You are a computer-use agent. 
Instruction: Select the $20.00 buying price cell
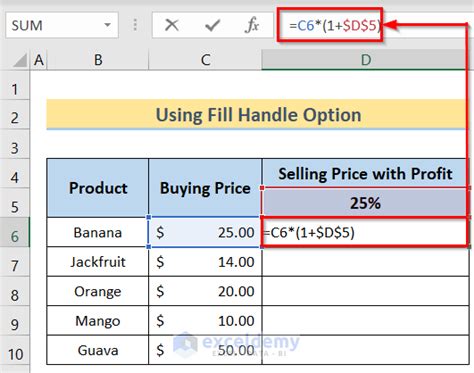[205, 291]
